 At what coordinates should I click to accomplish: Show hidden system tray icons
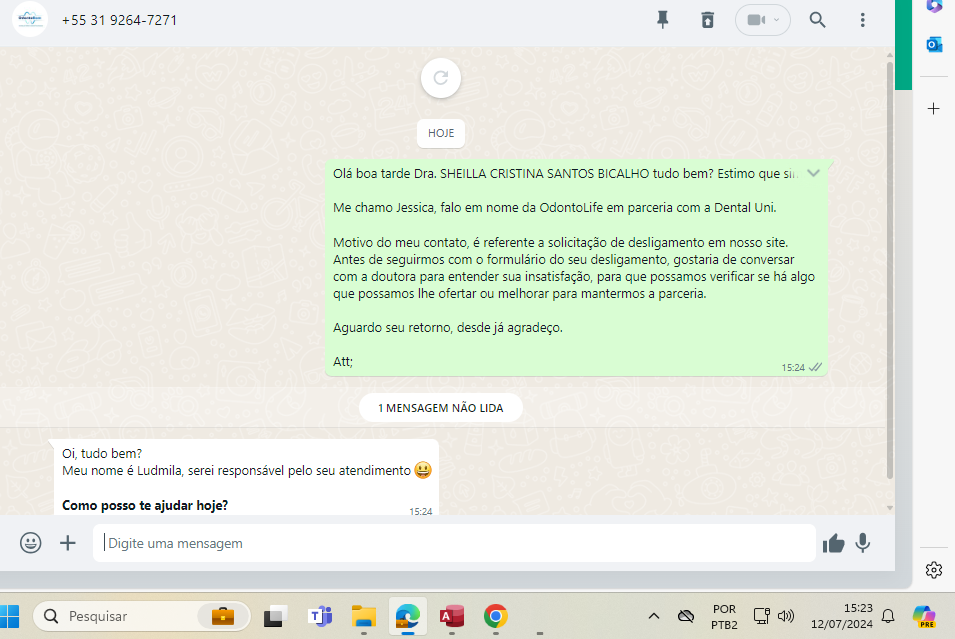[x=654, y=616]
